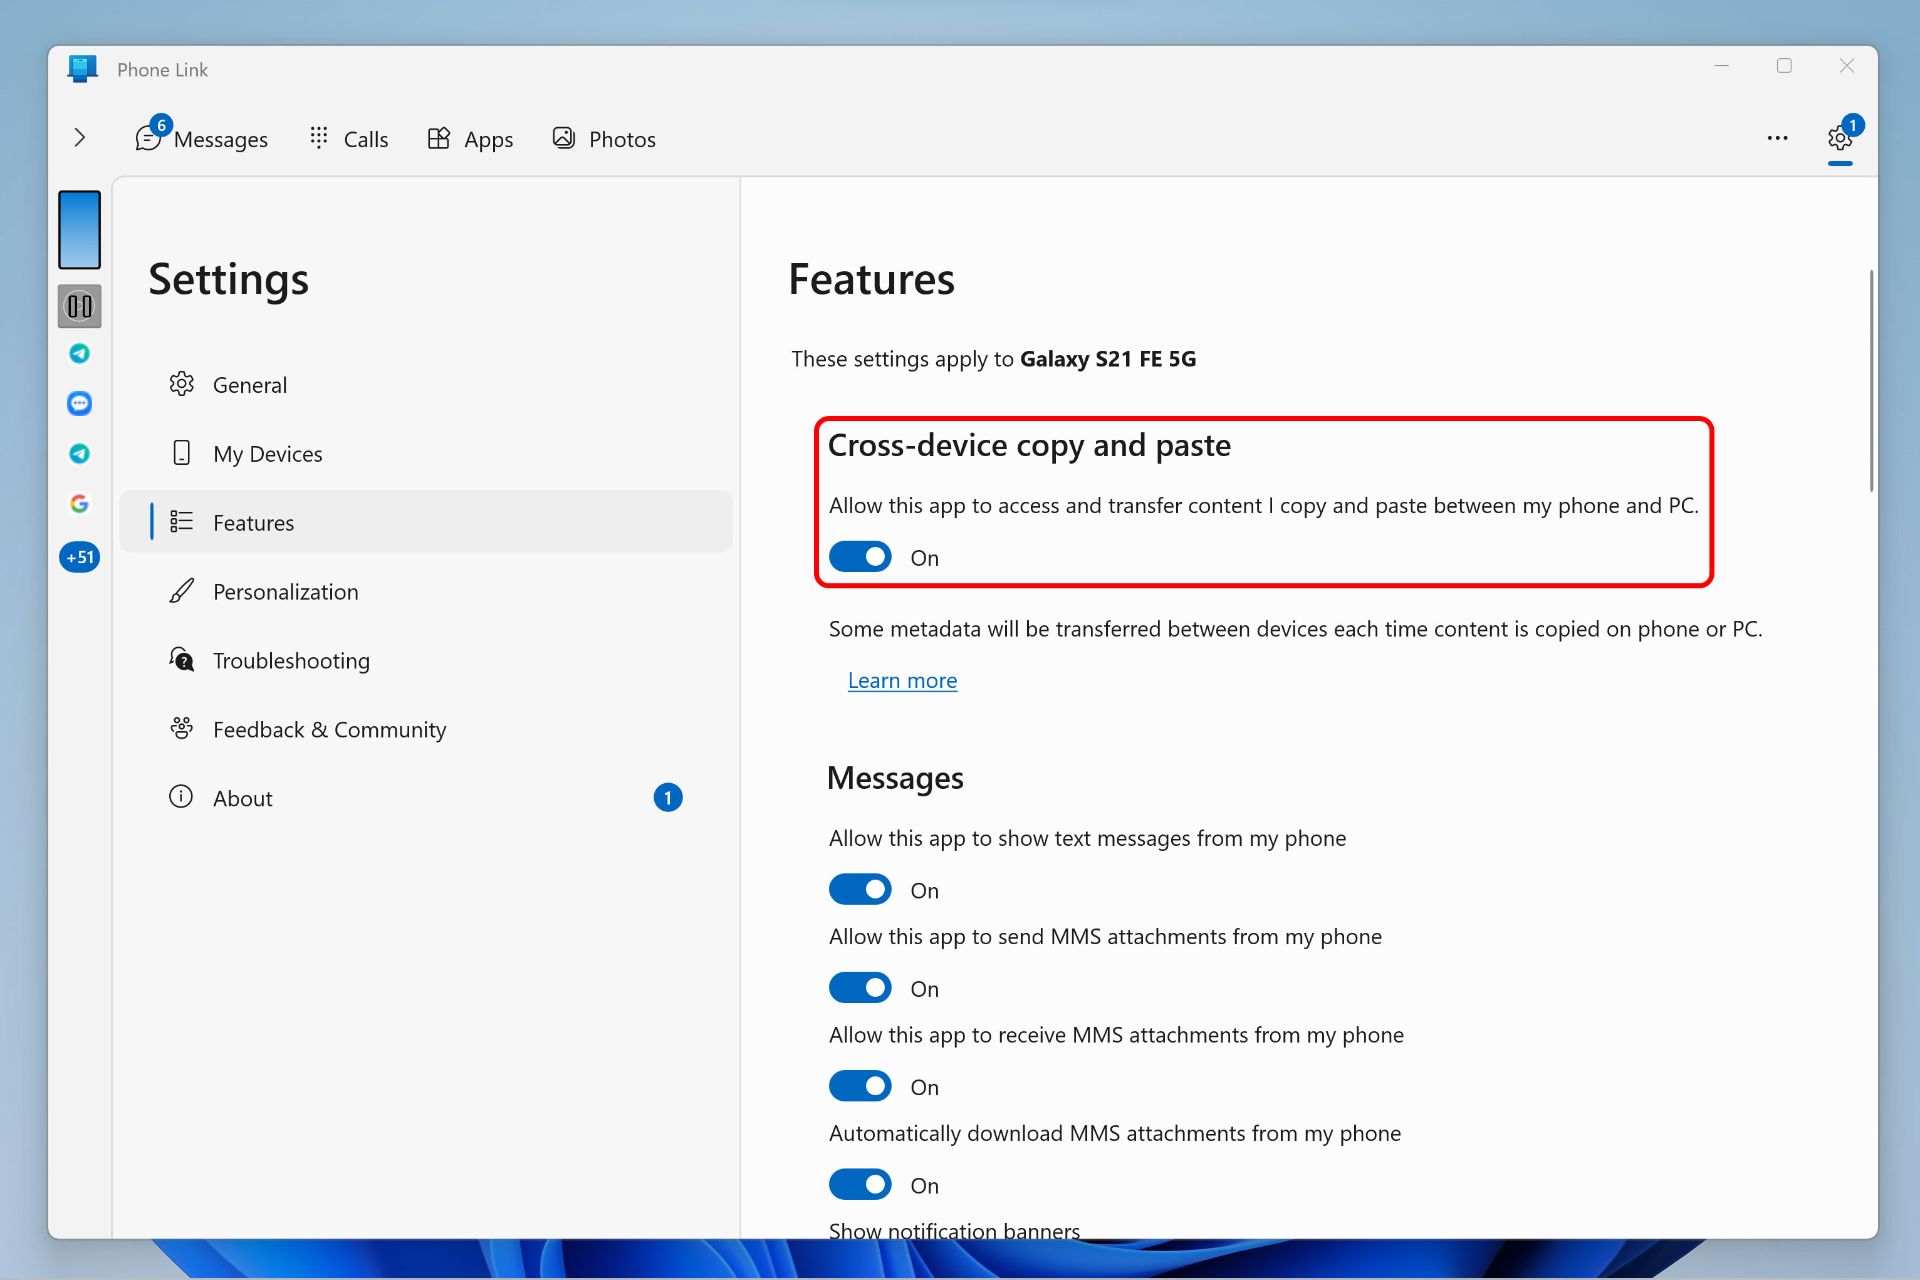This screenshot has width=1920, height=1280.
Task: Open the Messages tab
Action: [201, 138]
